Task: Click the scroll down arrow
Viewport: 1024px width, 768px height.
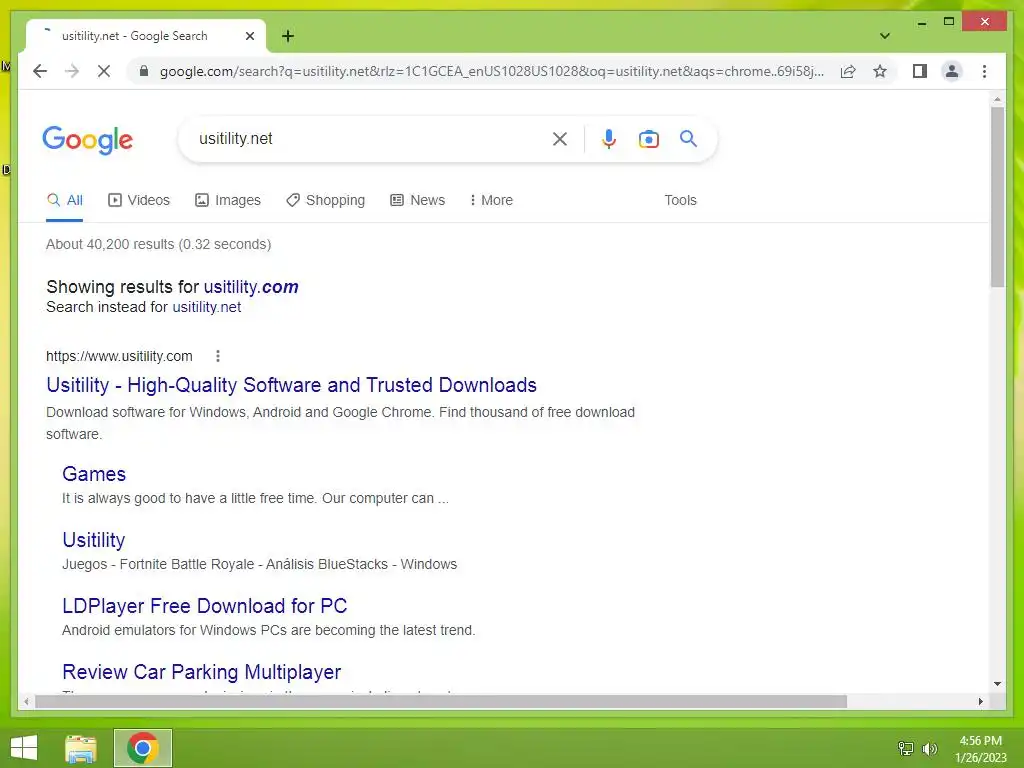Action: pos(997,684)
